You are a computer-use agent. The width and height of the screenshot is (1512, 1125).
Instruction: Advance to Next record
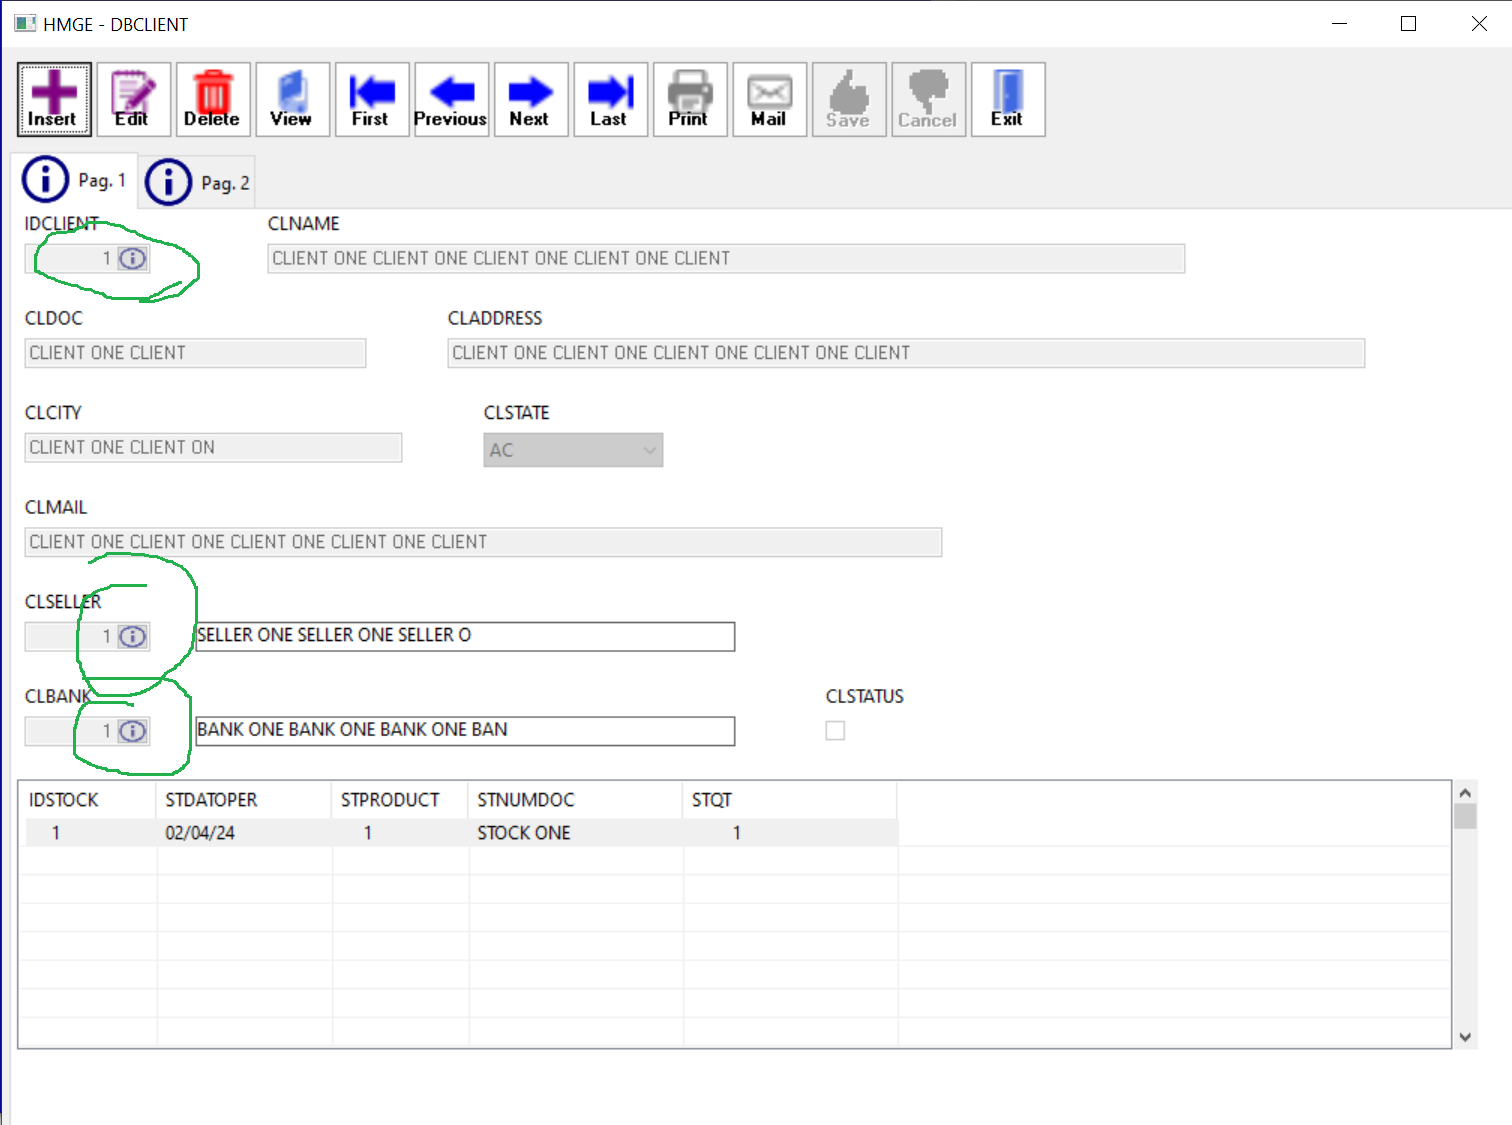pyautogui.click(x=530, y=99)
